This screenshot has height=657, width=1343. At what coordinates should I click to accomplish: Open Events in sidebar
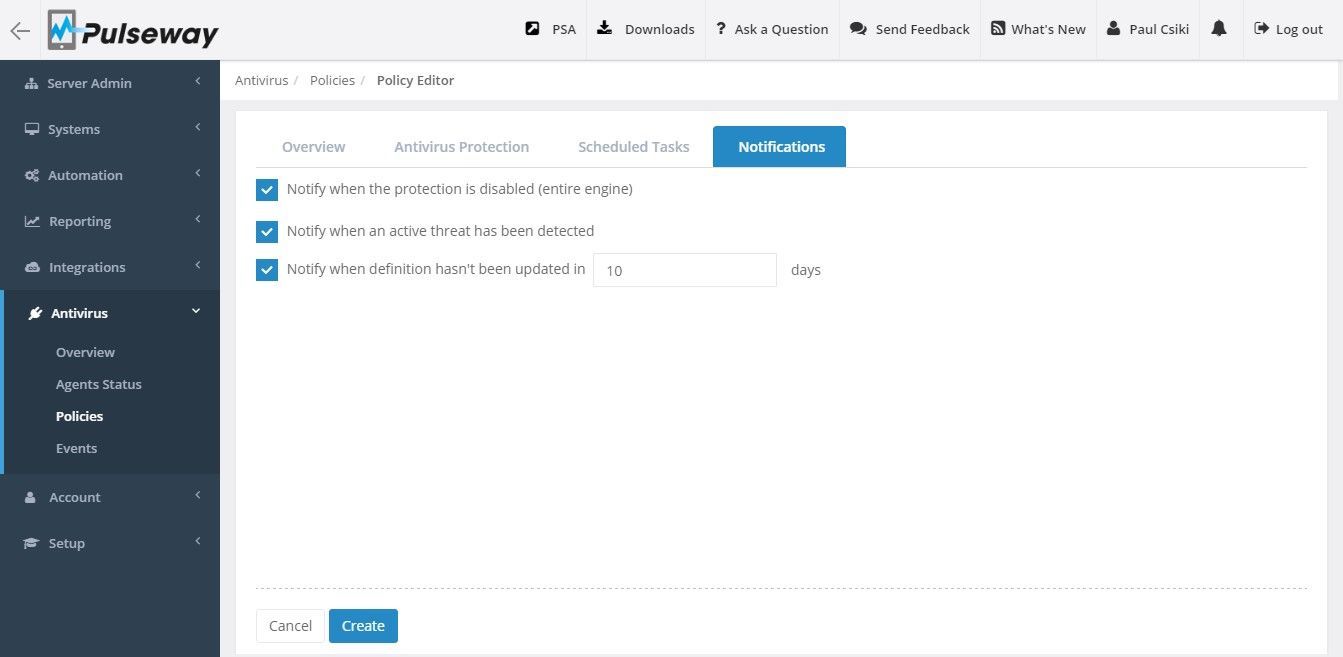(76, 449)
